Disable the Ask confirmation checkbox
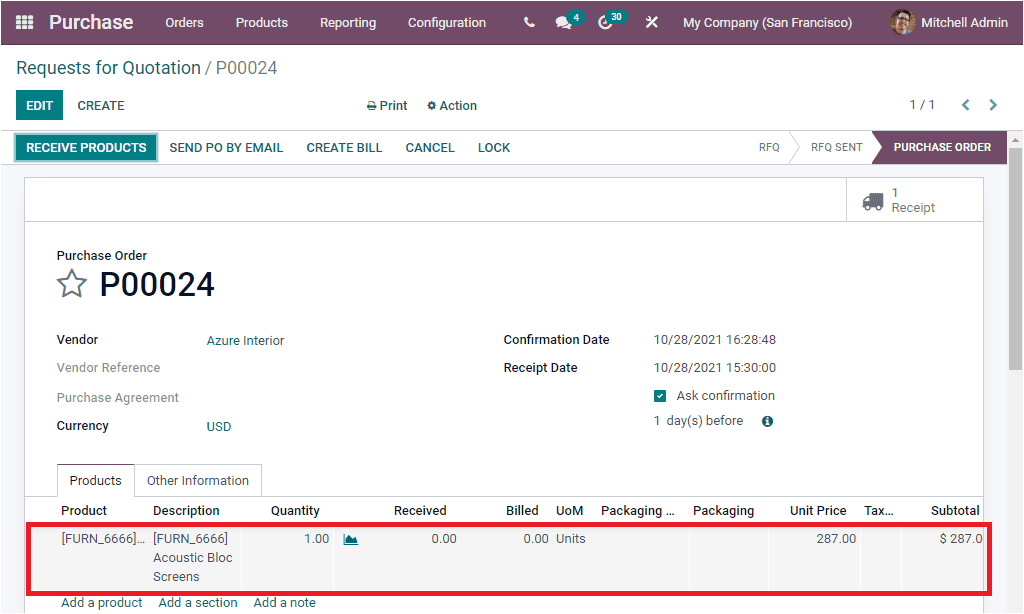Screen dimensions: 1024x614 [660, 395]
